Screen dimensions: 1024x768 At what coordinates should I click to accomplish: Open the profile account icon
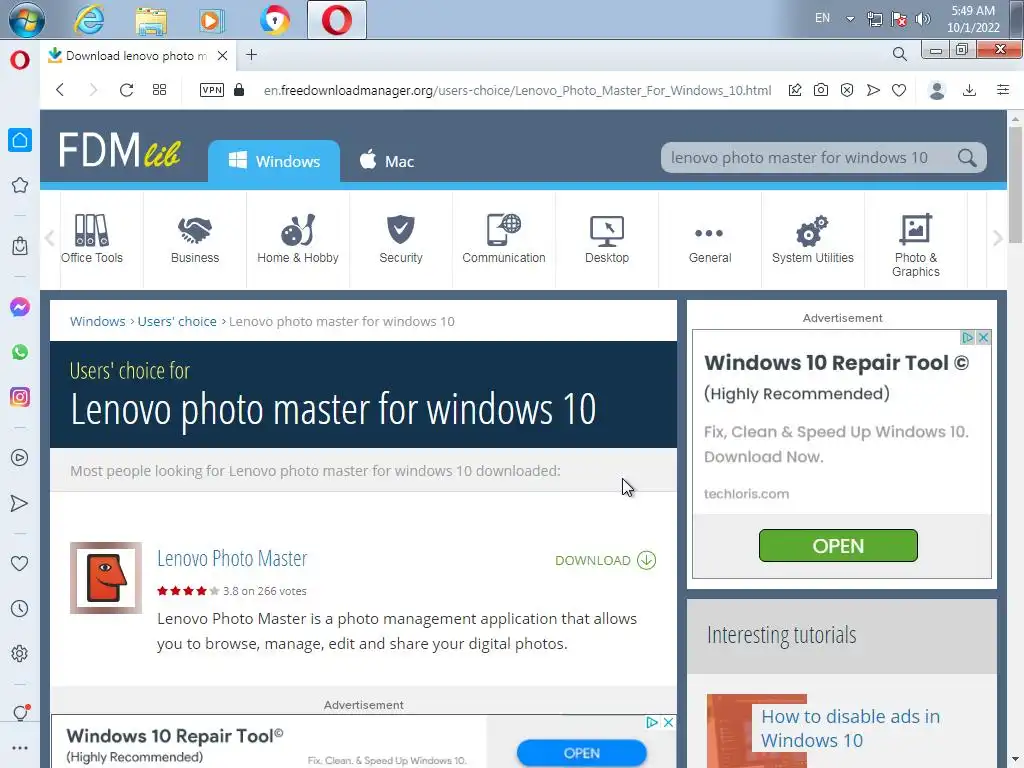click(937, 90)
